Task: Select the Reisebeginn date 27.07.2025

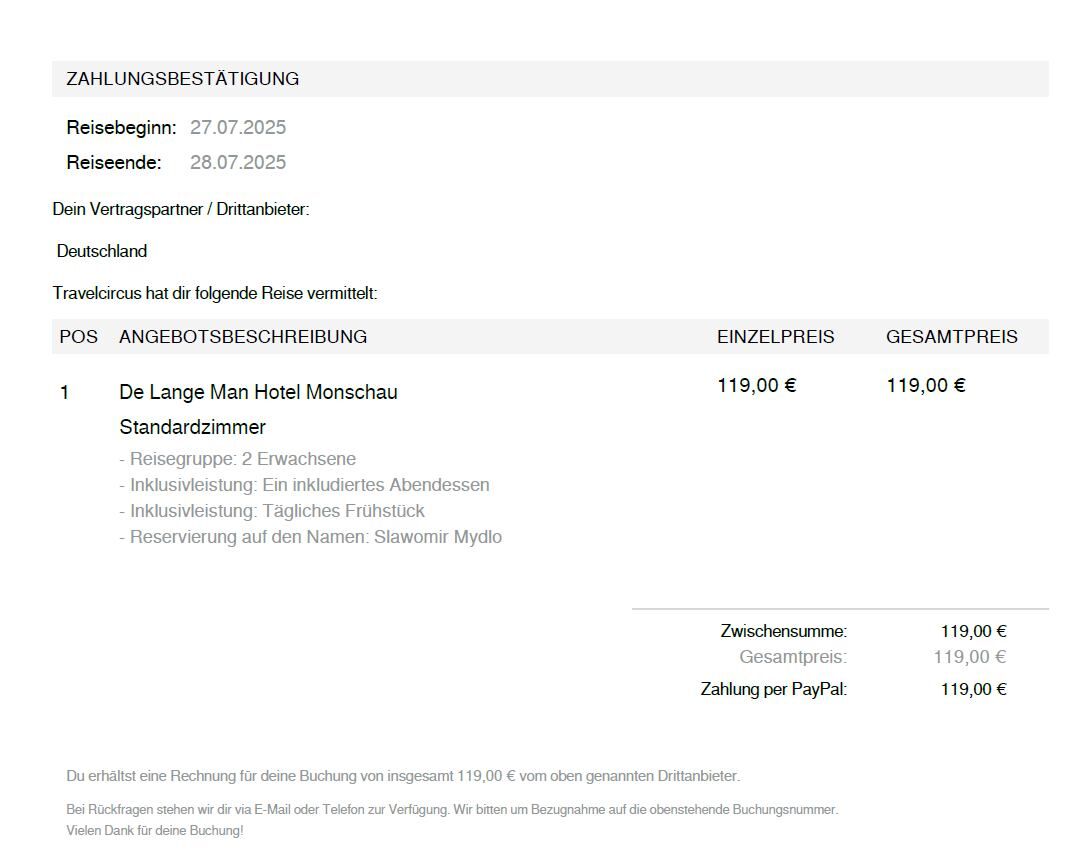Action: pos(237,128)
